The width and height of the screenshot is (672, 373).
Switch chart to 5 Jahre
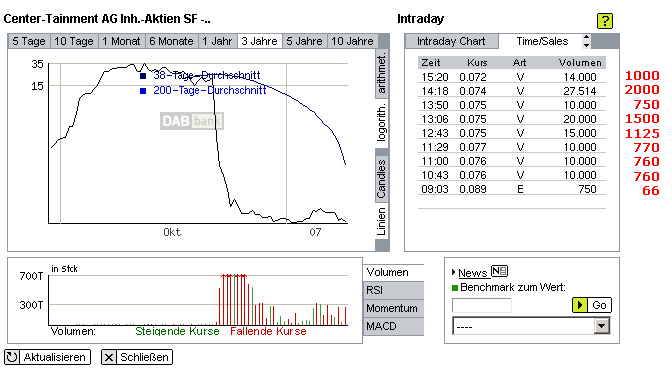pyautogui.click(x=304, y=41)
